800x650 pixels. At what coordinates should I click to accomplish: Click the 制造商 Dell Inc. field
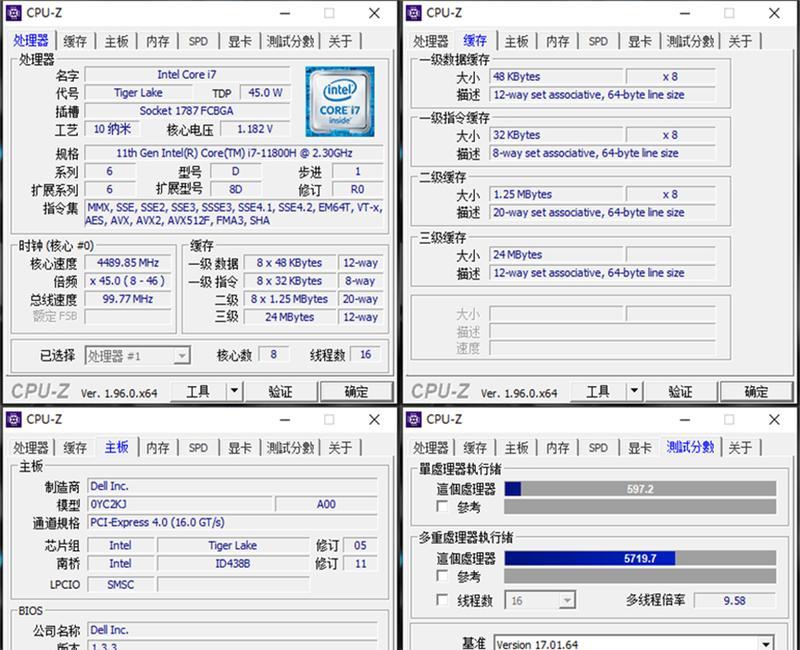pos(233,486)
